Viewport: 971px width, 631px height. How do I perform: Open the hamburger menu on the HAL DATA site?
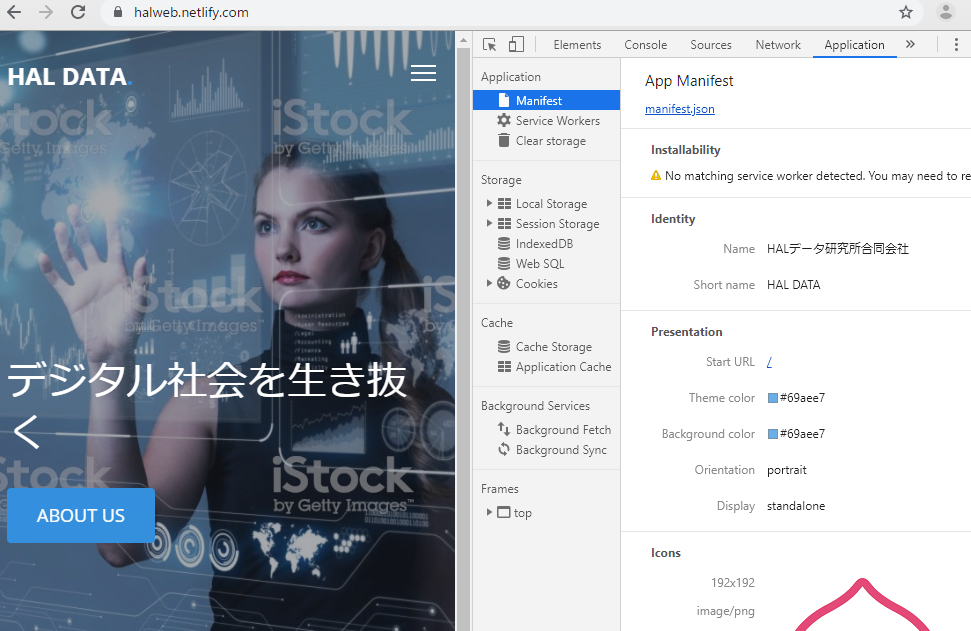(x=424, y=73)
